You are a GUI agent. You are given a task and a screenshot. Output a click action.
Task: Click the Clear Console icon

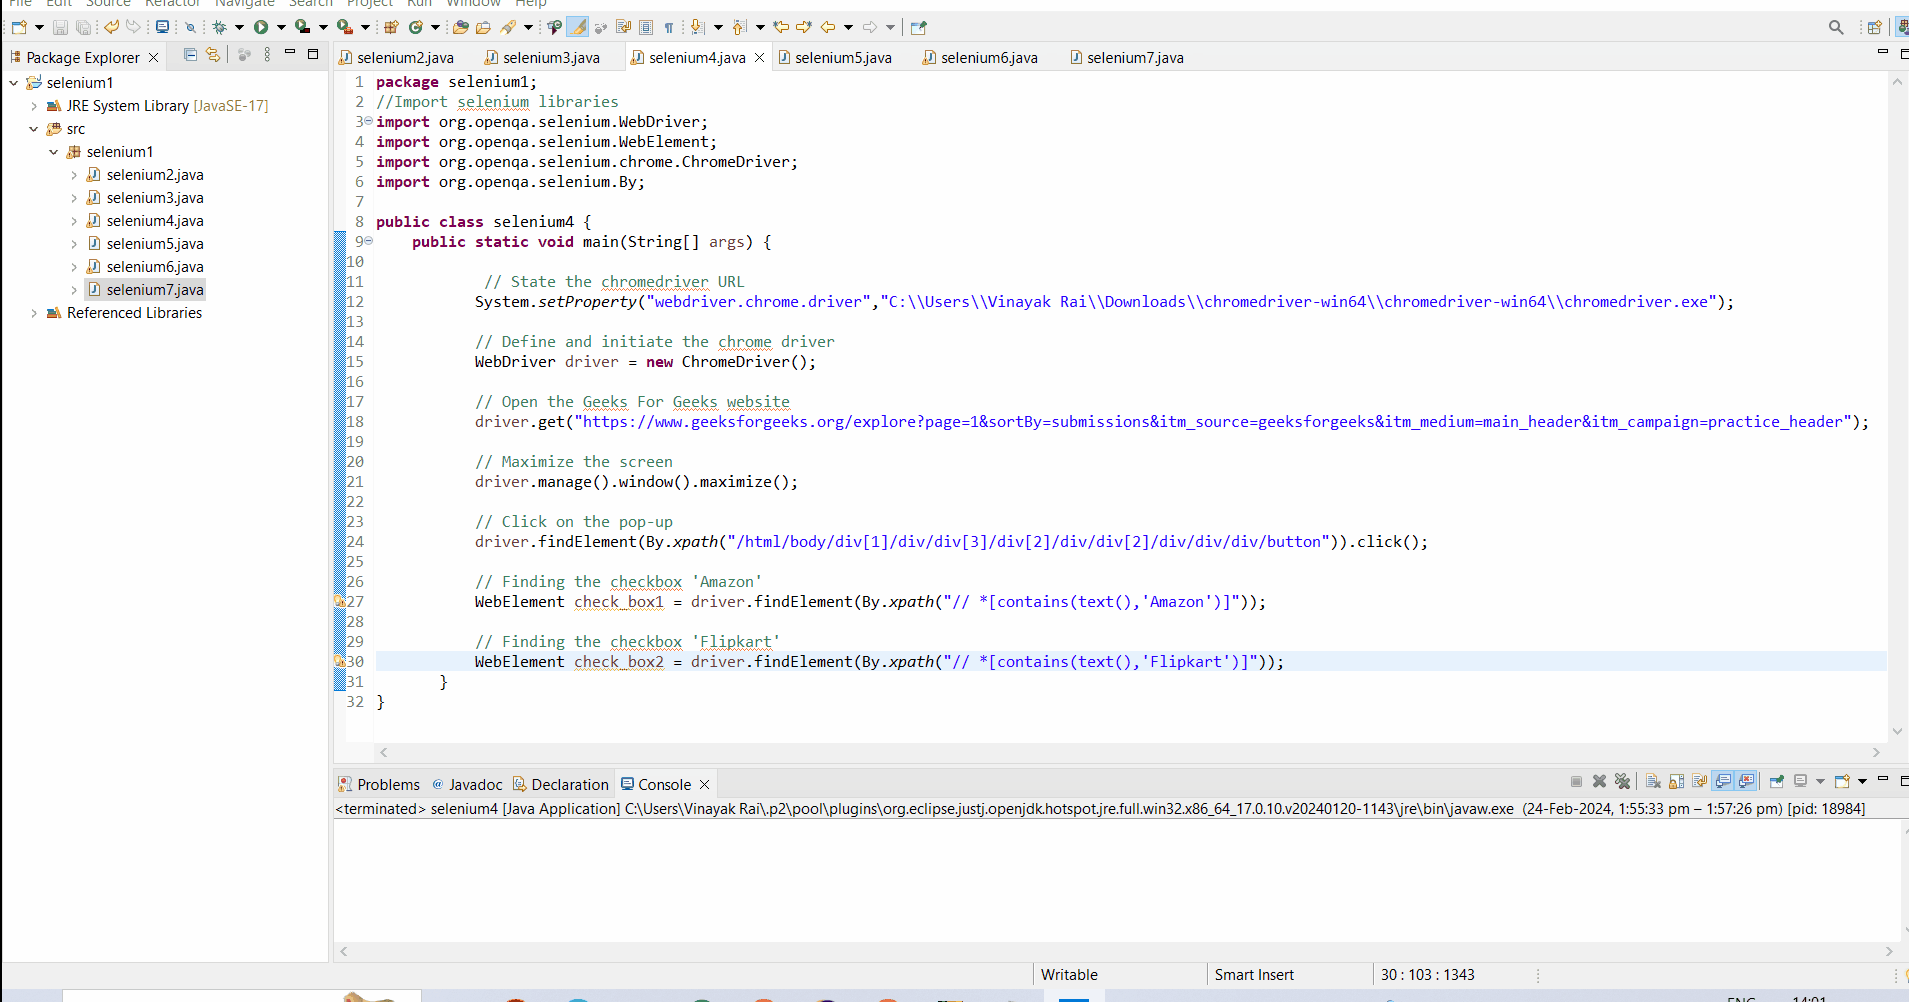[x=1653, y=781]
